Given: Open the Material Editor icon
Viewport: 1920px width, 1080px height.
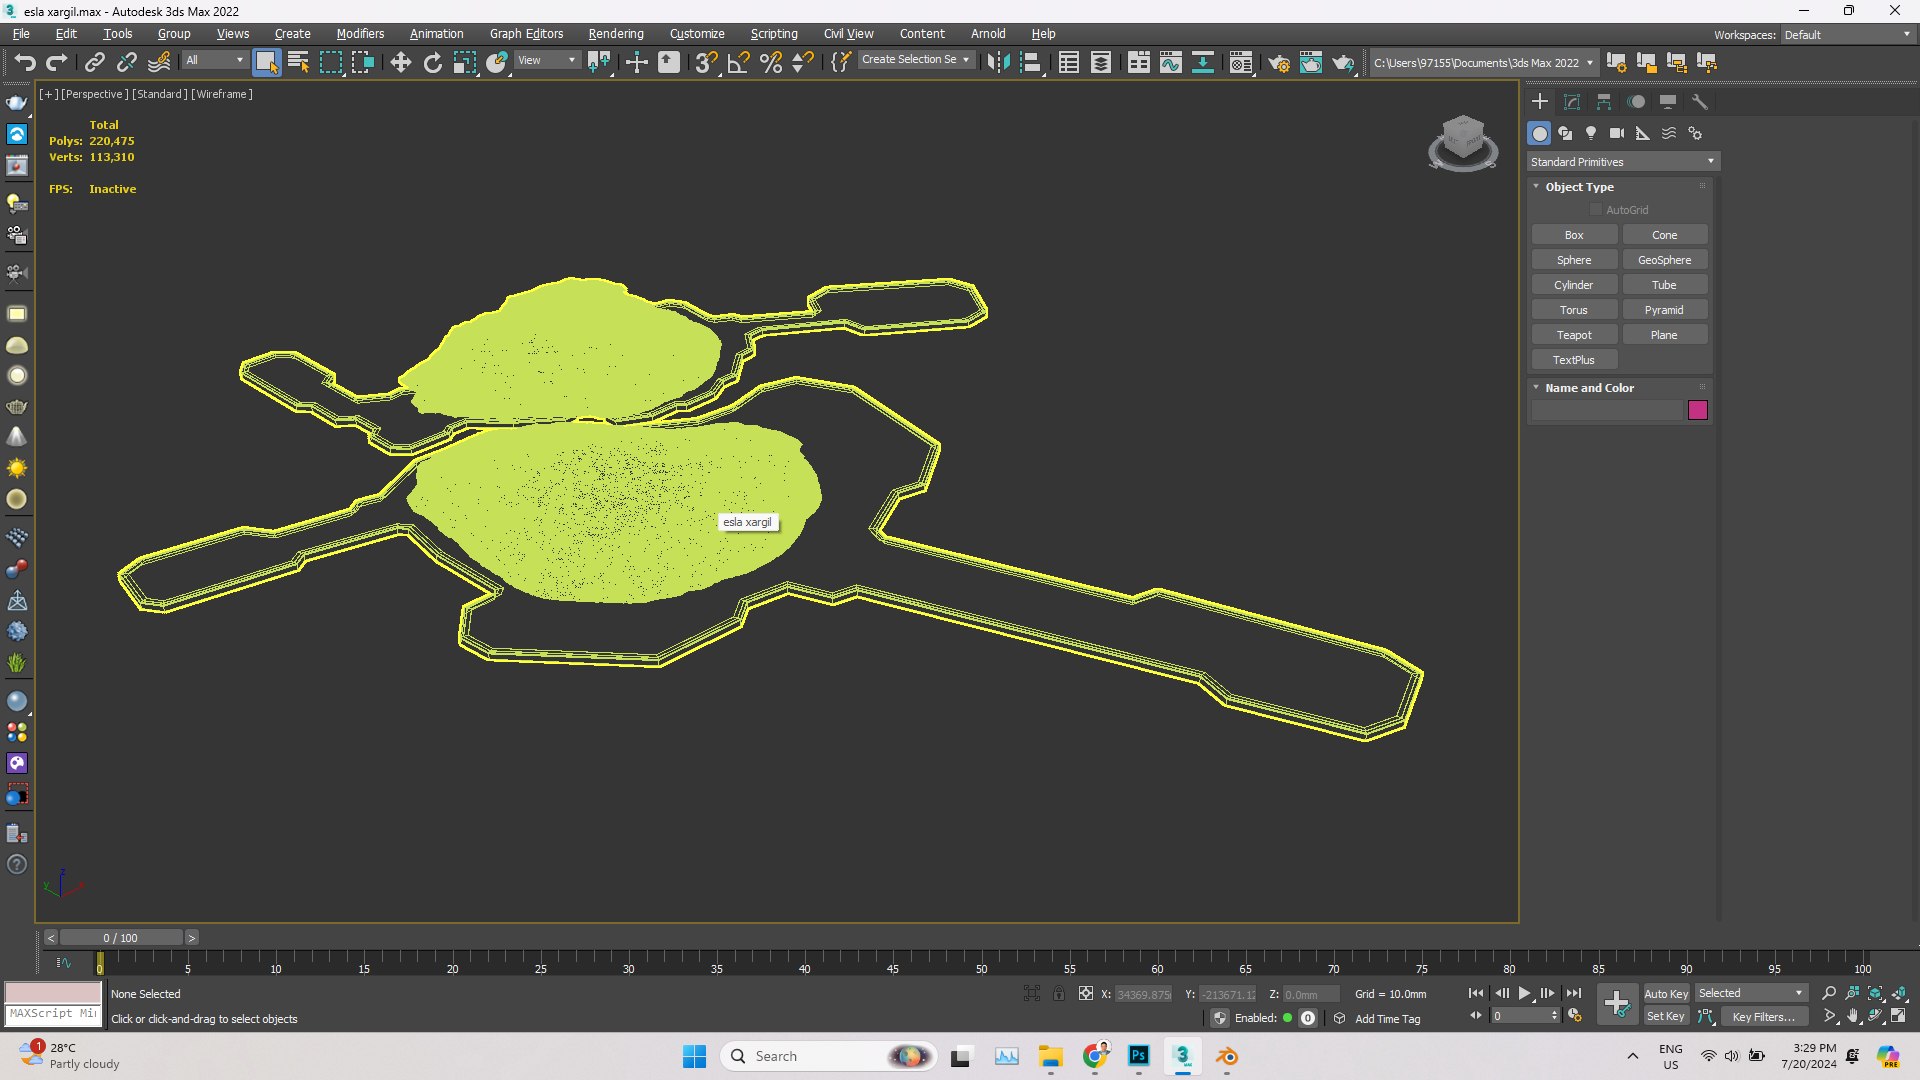Looking at the screenshot, I should click(x=1241, y=63).
